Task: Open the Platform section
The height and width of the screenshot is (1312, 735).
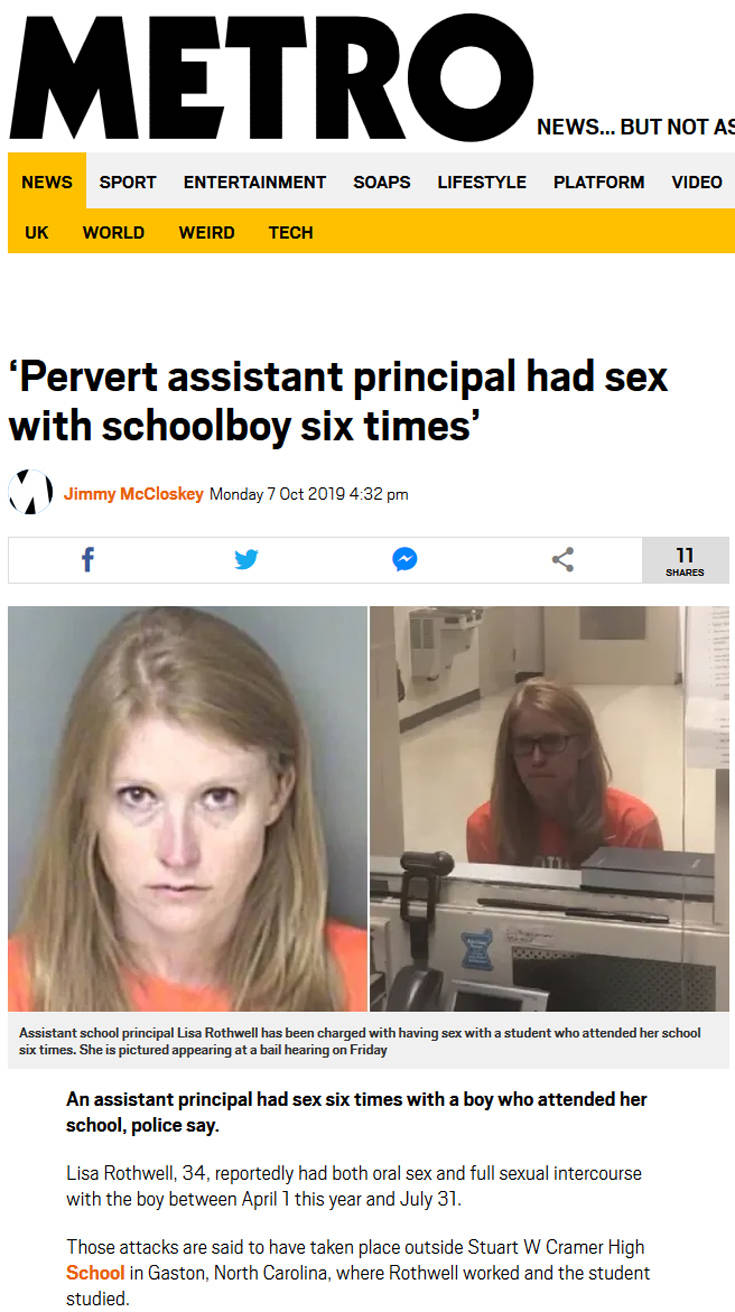Action: 599,182
